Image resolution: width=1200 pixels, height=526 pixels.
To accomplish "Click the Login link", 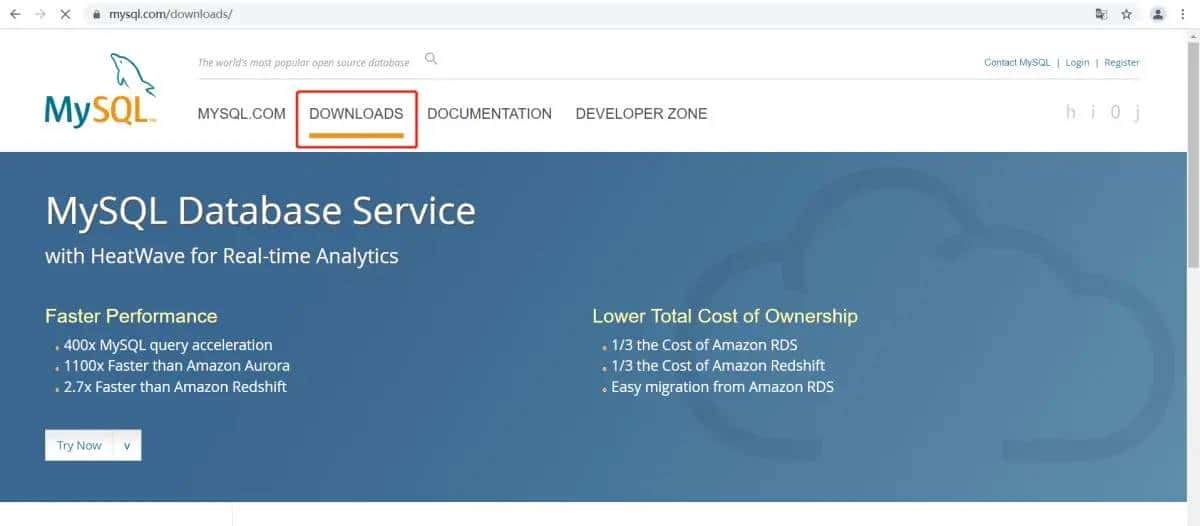I will click(x=1077, y=62).
